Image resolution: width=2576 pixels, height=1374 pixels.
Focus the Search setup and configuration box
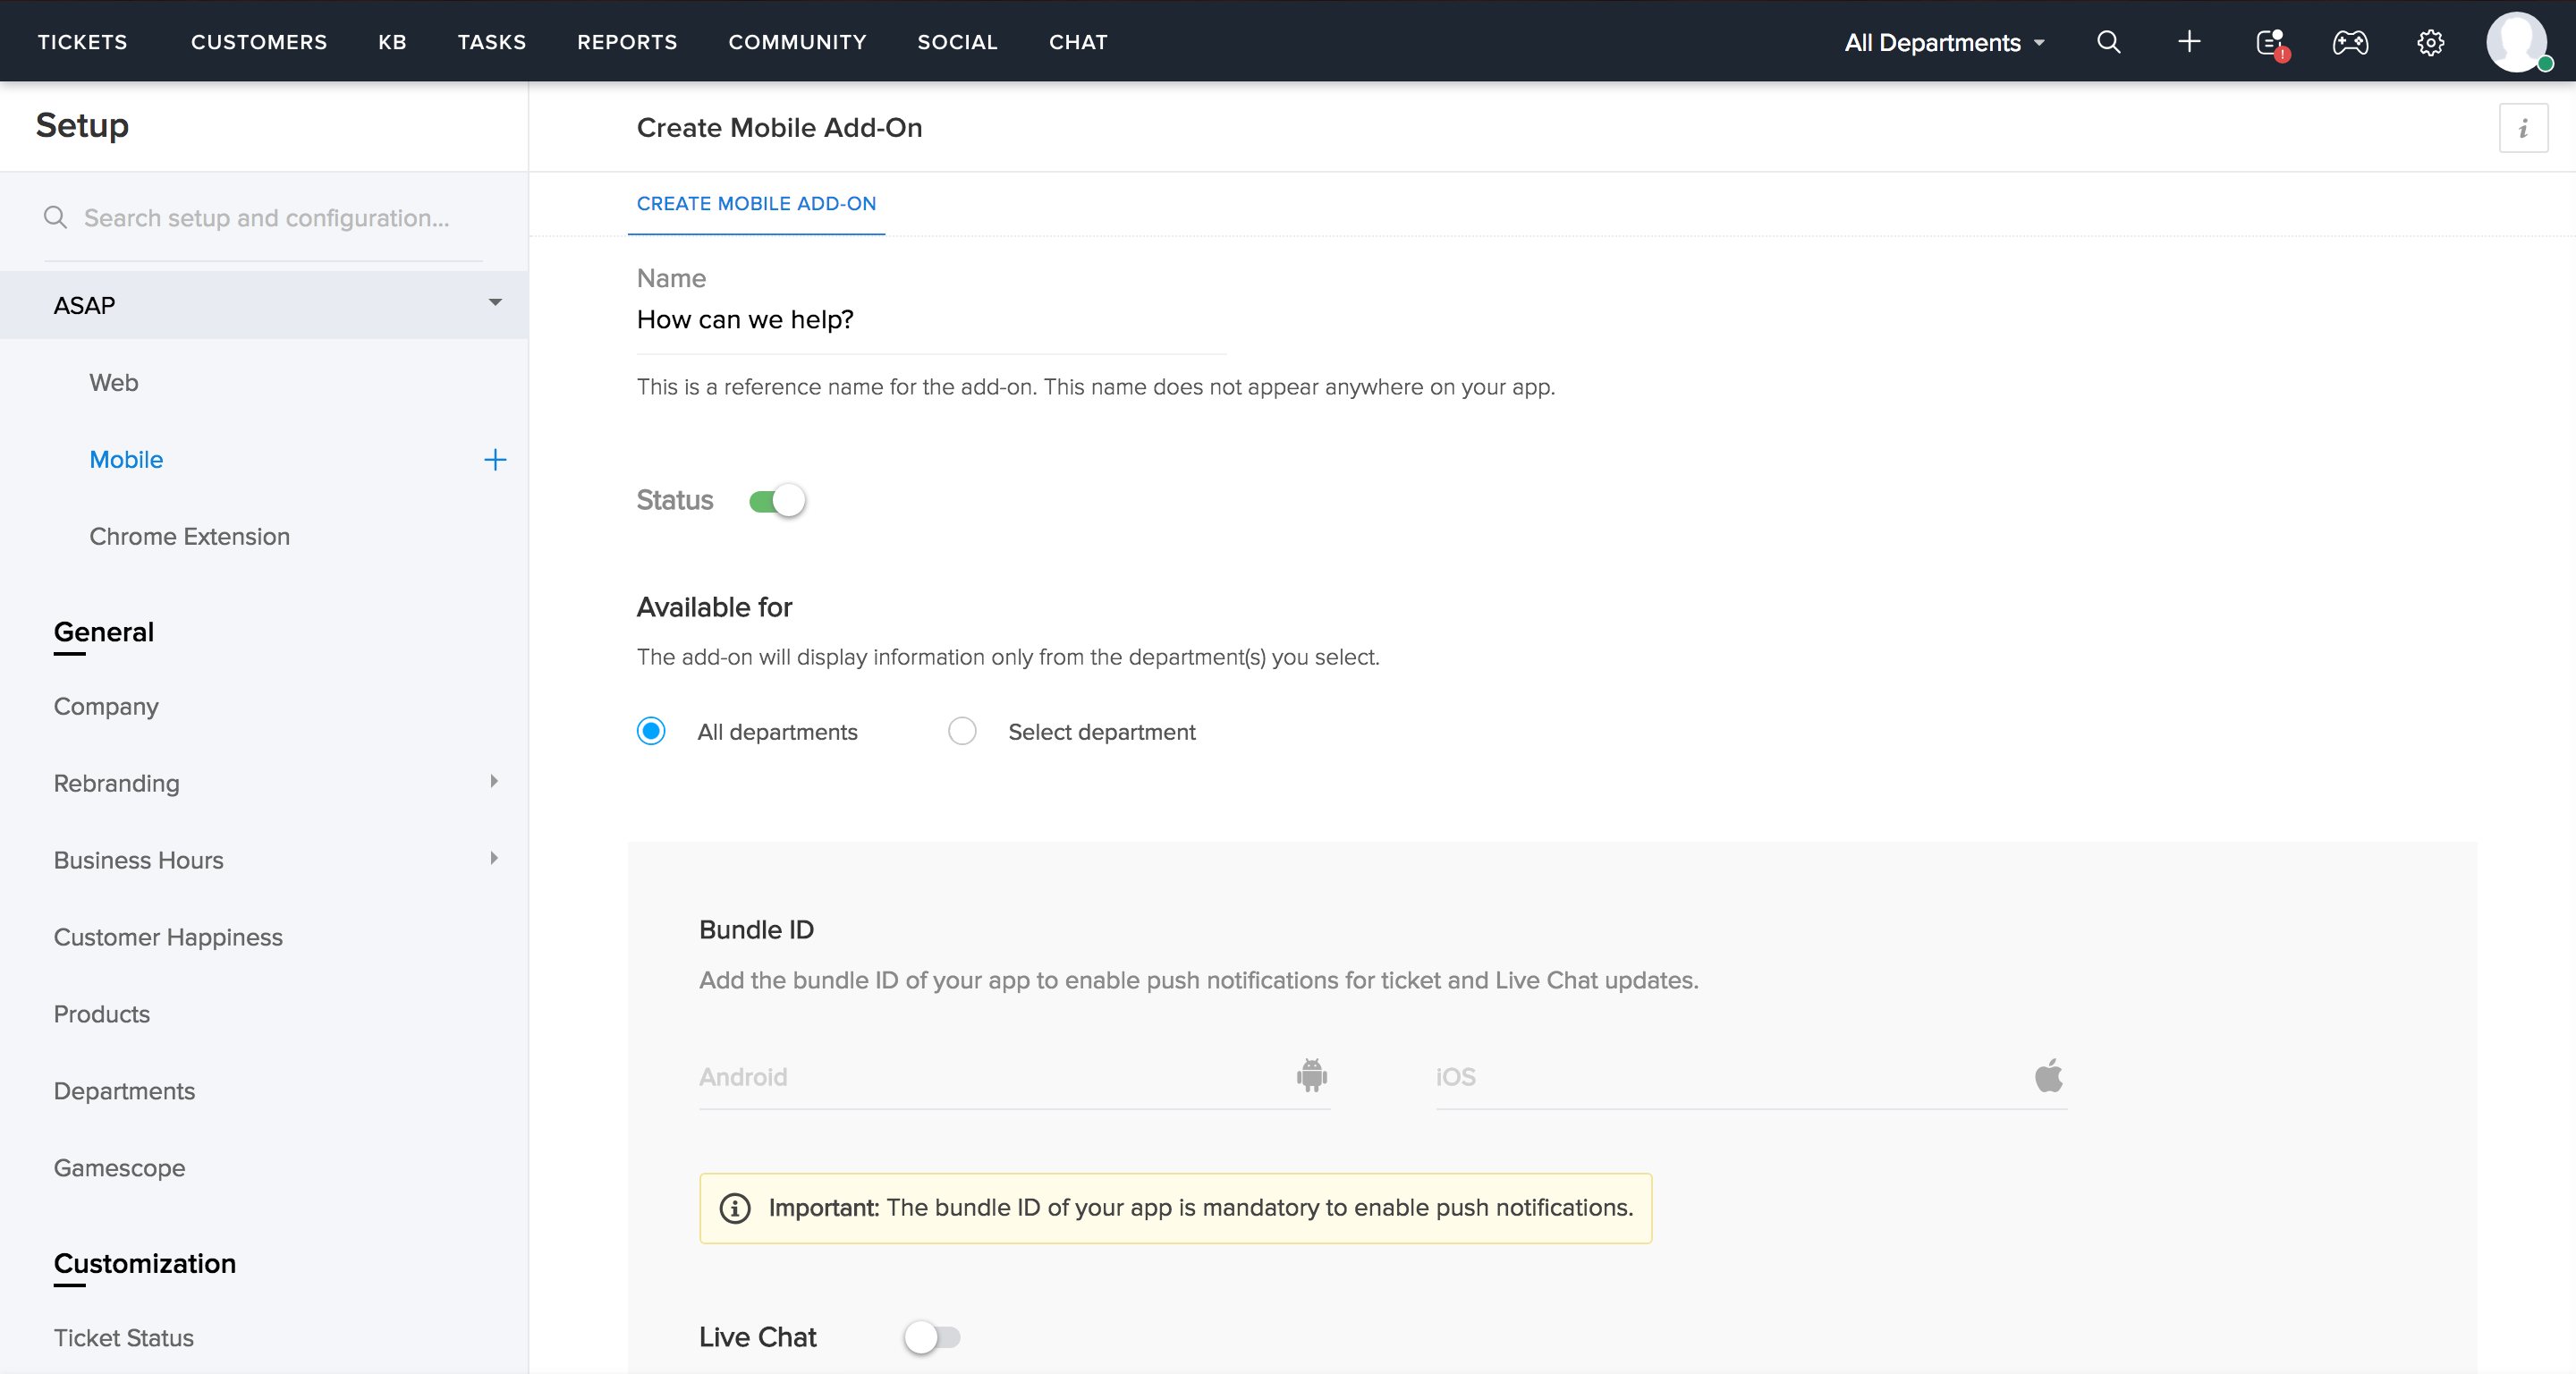click(266, 218)
